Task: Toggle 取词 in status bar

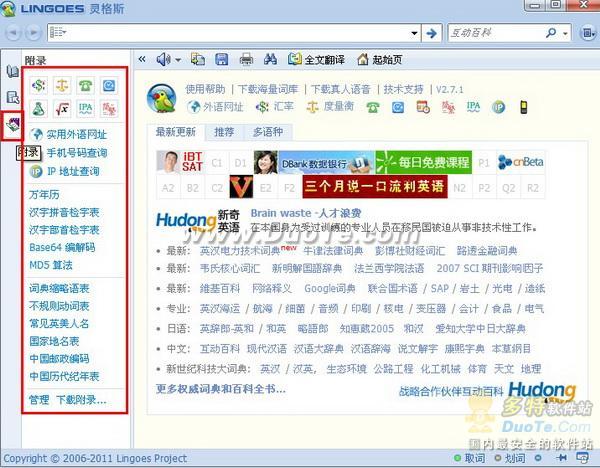Action: tap(470, 458)
